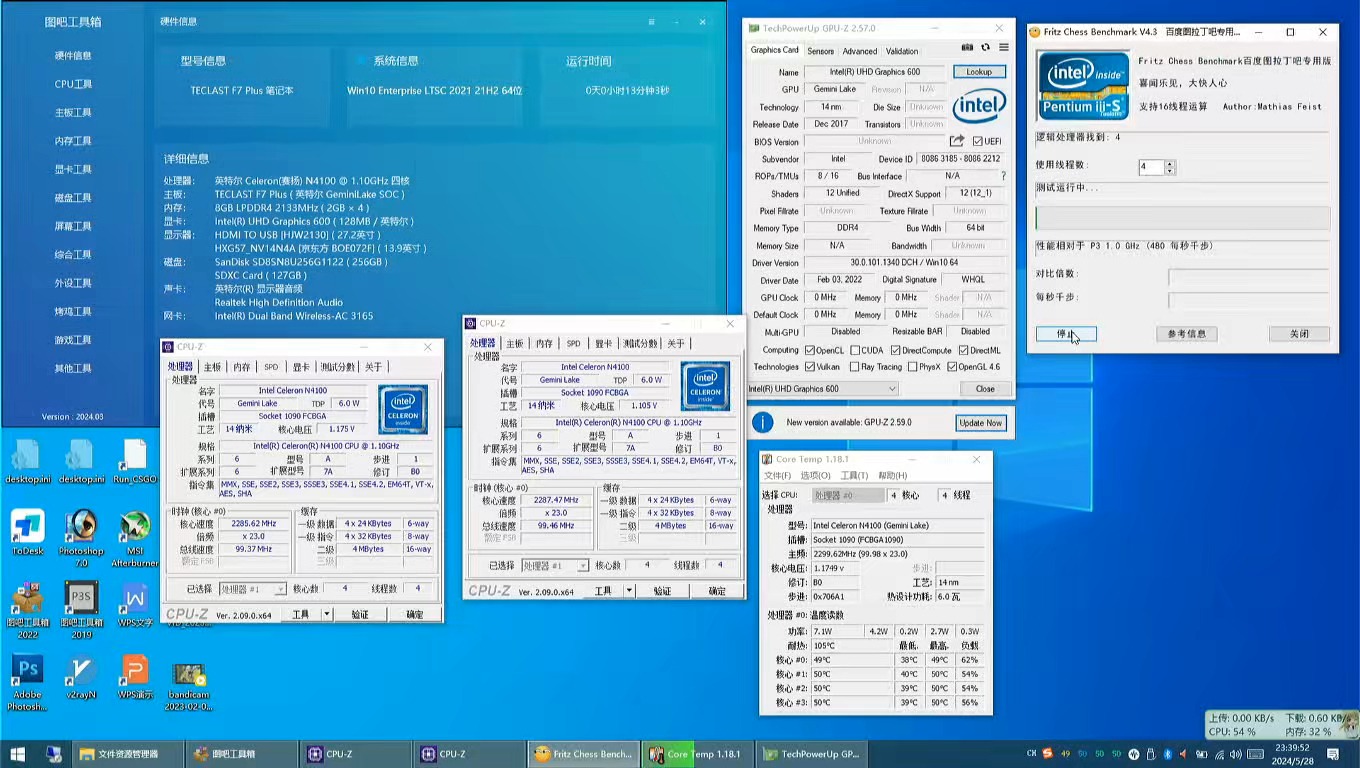Open v2rayN desktop shortcut
The height and width of the screenshot is (768, 1360).
coord(81,676)
